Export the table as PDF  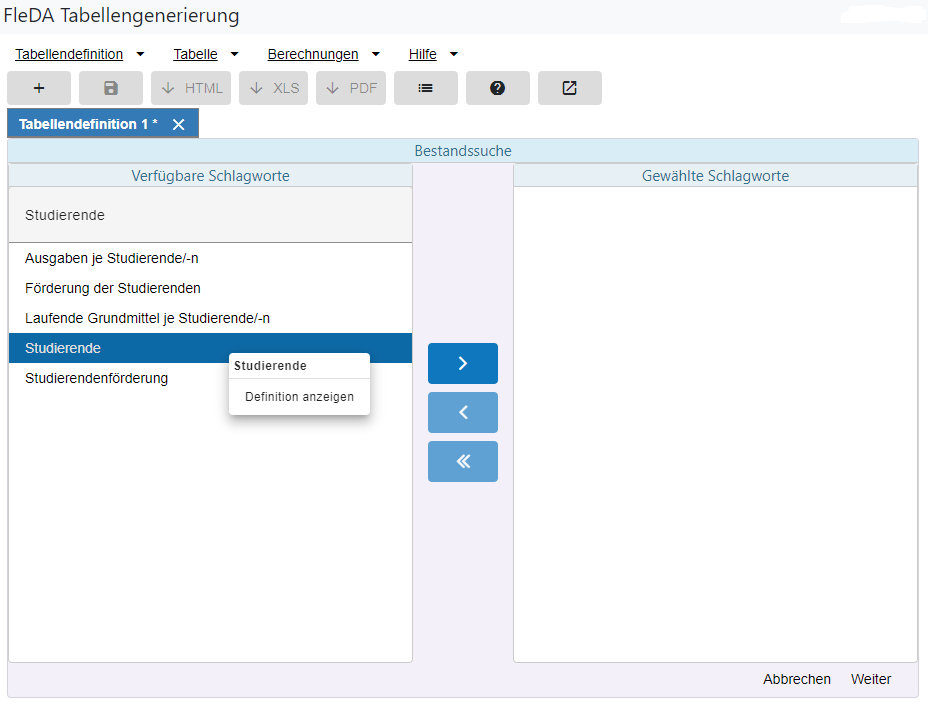point(351,88)
